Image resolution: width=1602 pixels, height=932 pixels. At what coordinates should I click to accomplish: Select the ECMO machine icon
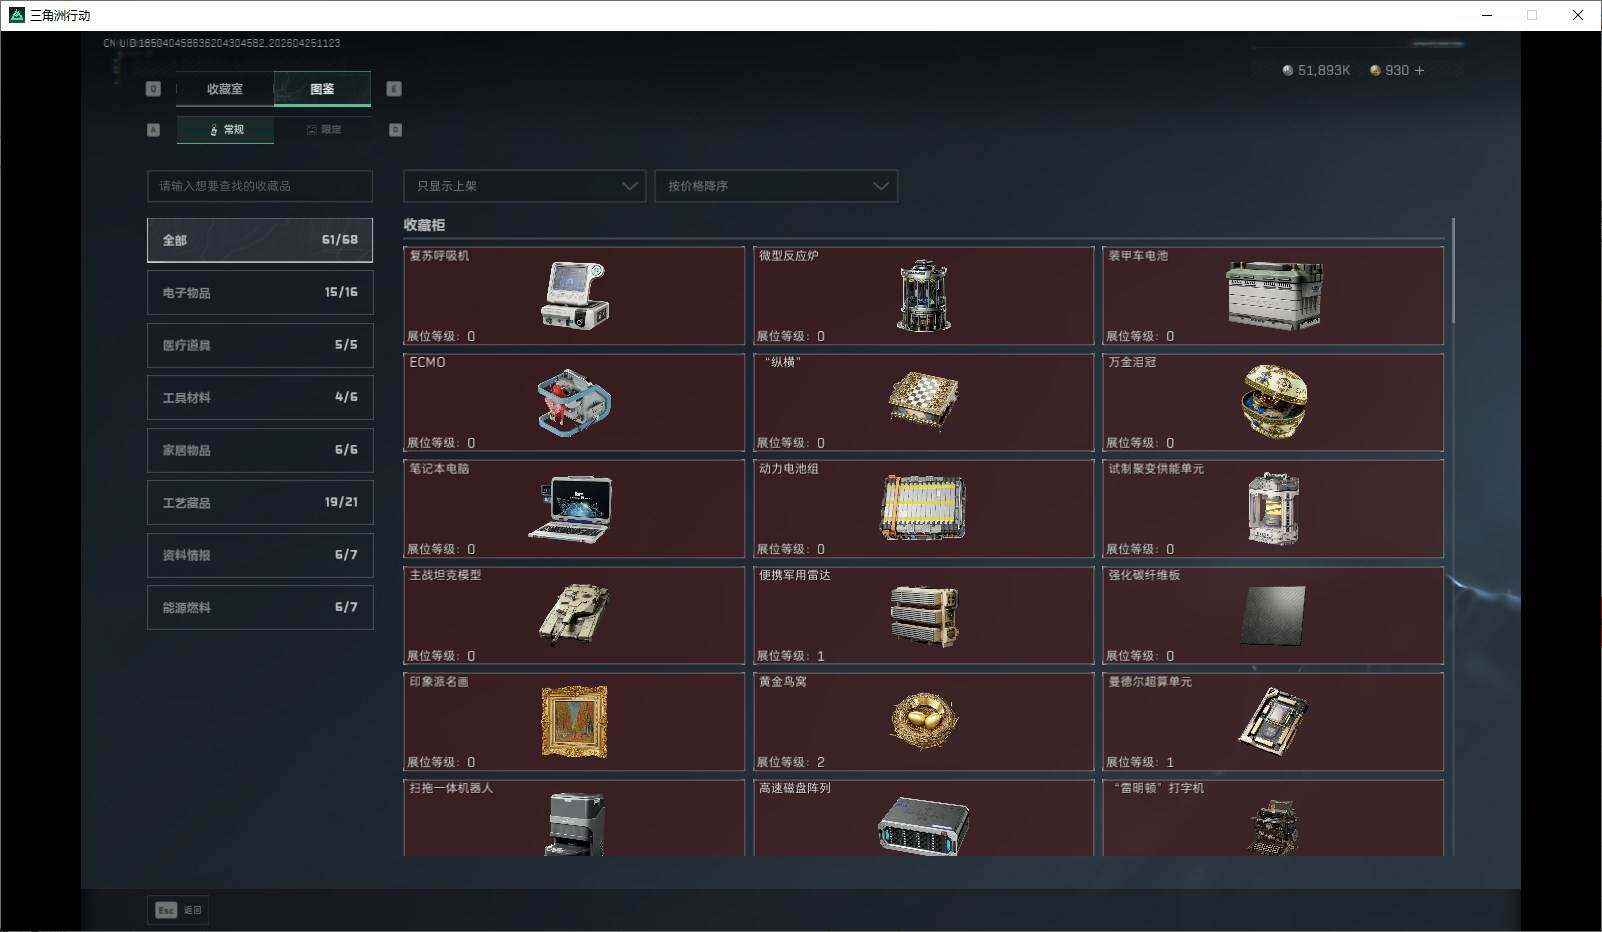click(x=574, y=402)
